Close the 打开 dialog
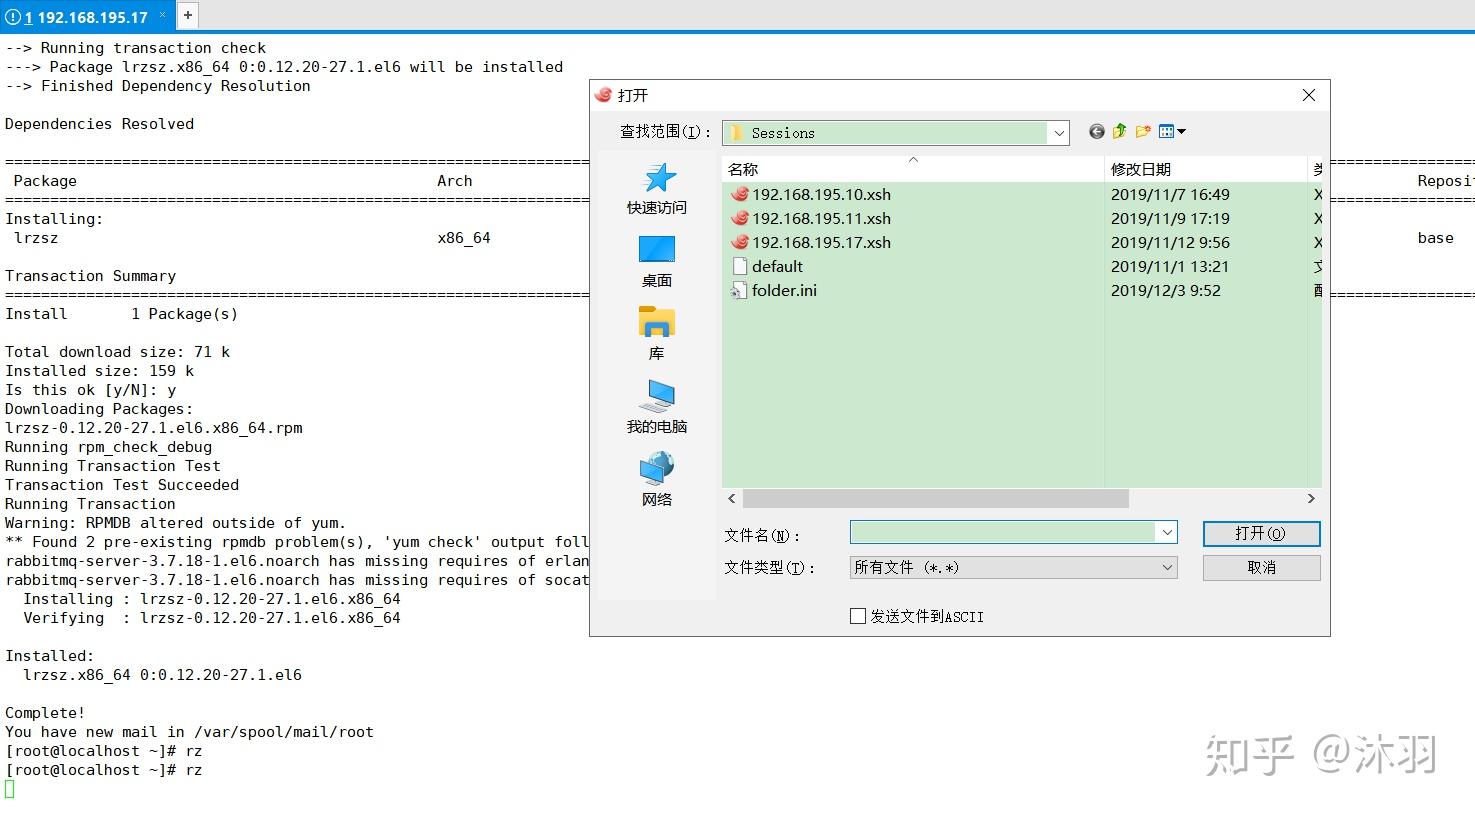Screen dimensions: 1475x814 [1309, 95]
